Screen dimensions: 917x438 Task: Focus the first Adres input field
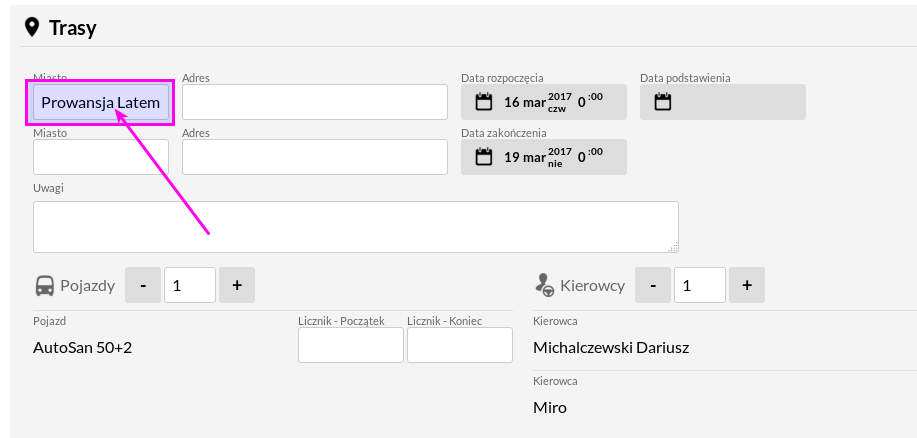(315, 102)
